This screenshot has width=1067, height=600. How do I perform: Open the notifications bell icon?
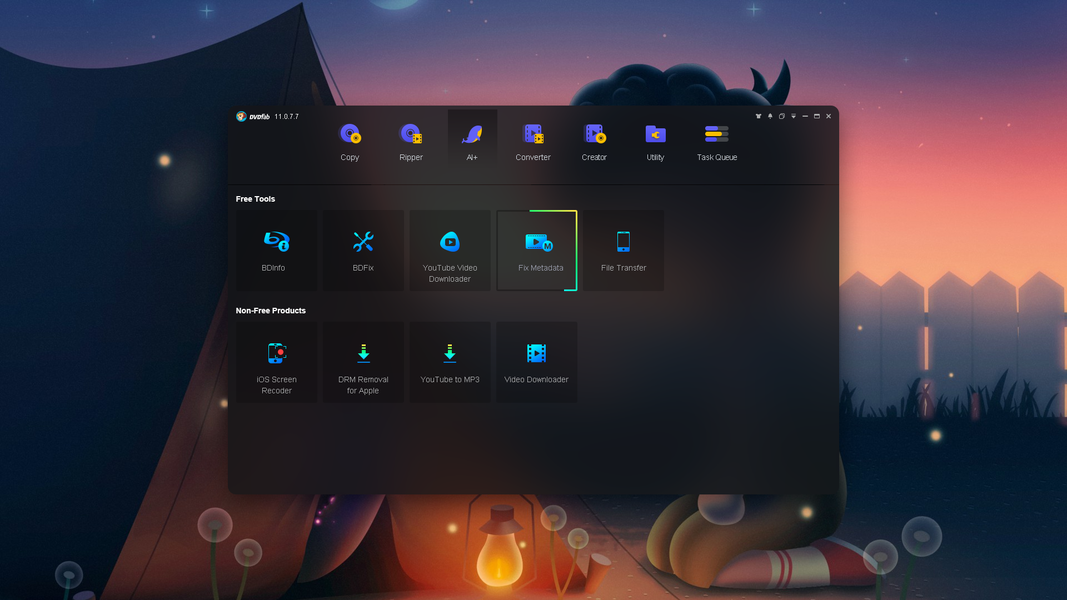[770, 116]
